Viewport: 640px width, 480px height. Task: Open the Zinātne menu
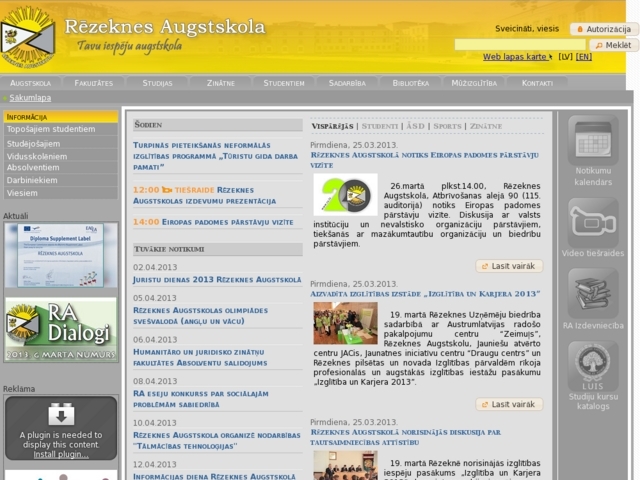tap(220, 83)
